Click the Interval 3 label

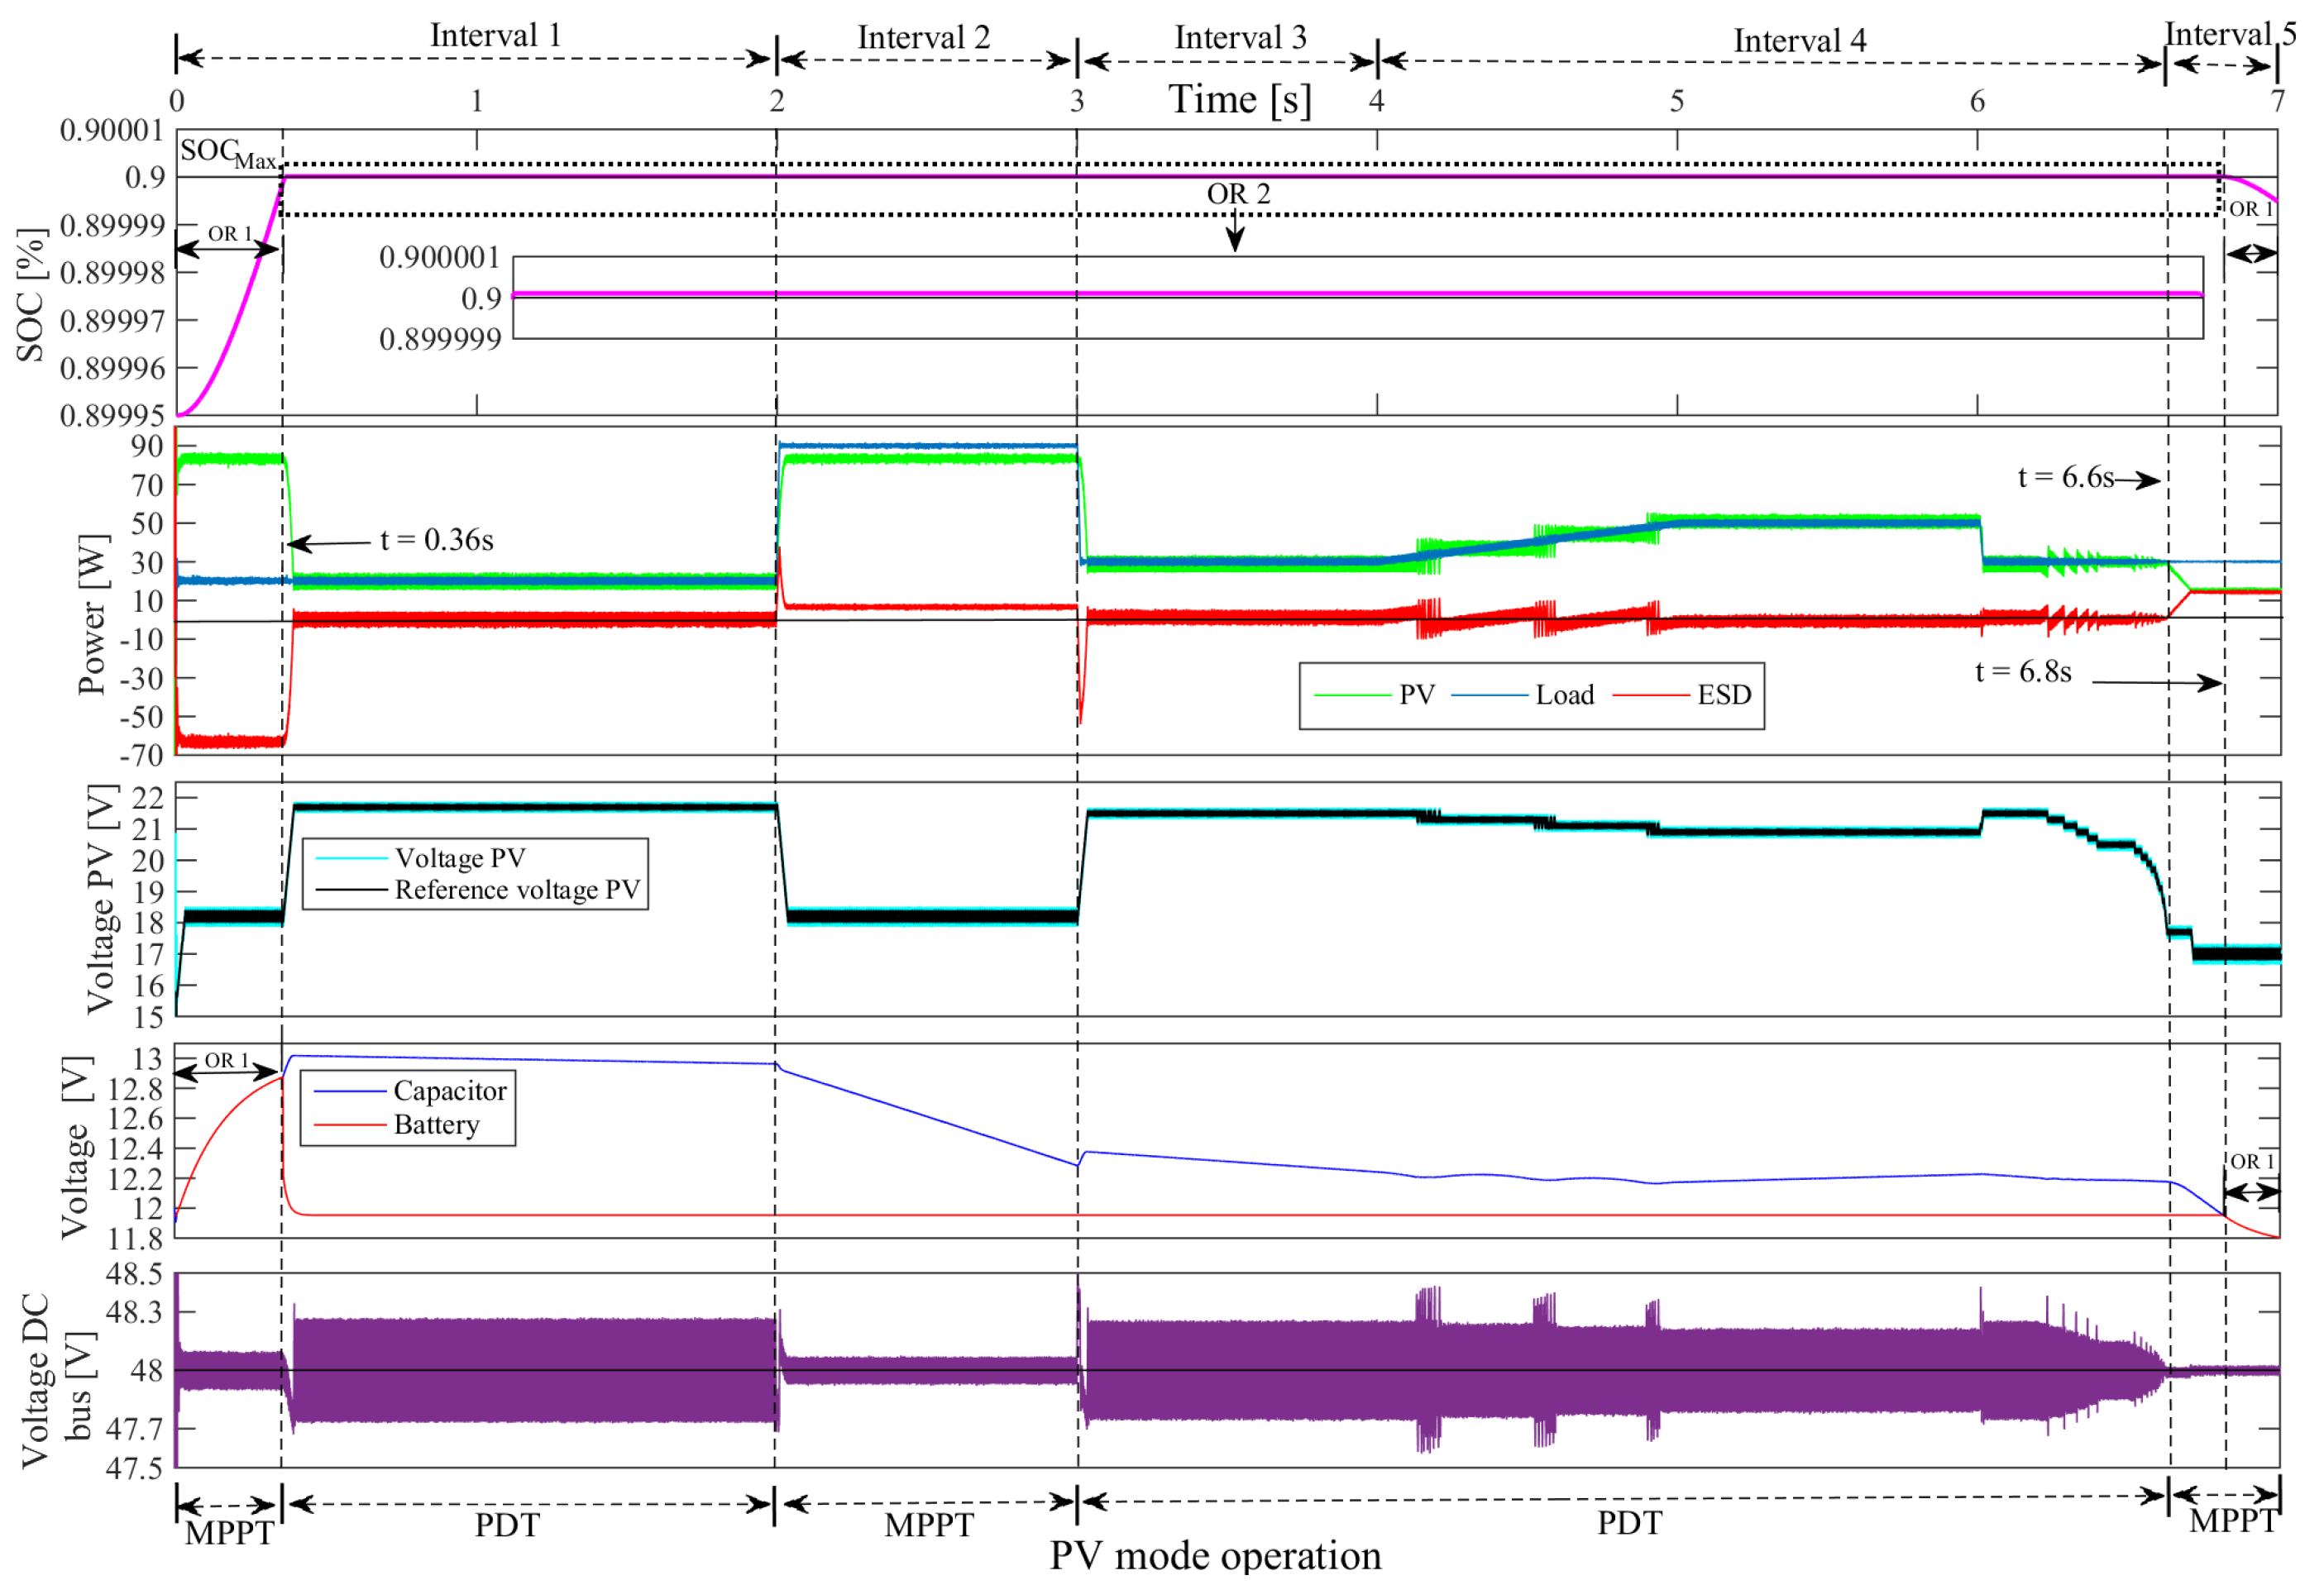coord(1240,38)
